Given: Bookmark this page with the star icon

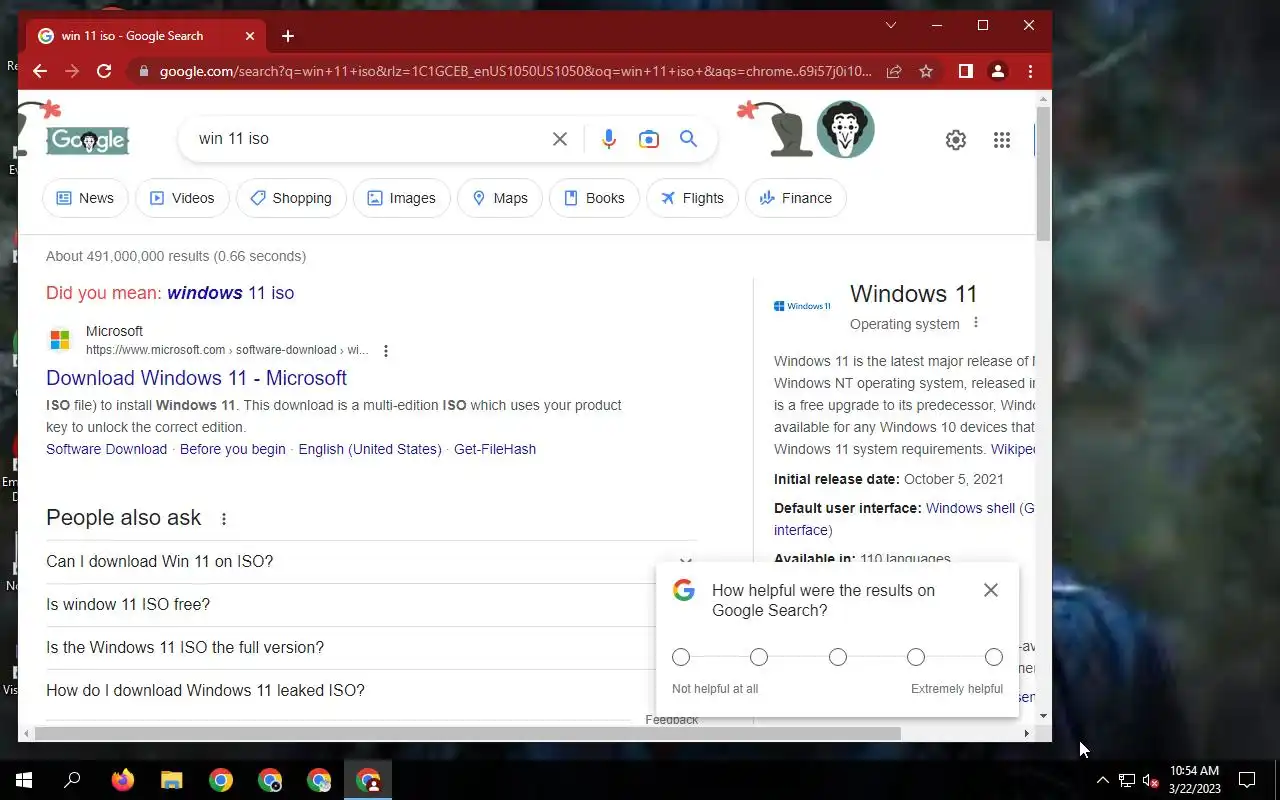Looking at the screenshot, I should click(x=926, y=71).
